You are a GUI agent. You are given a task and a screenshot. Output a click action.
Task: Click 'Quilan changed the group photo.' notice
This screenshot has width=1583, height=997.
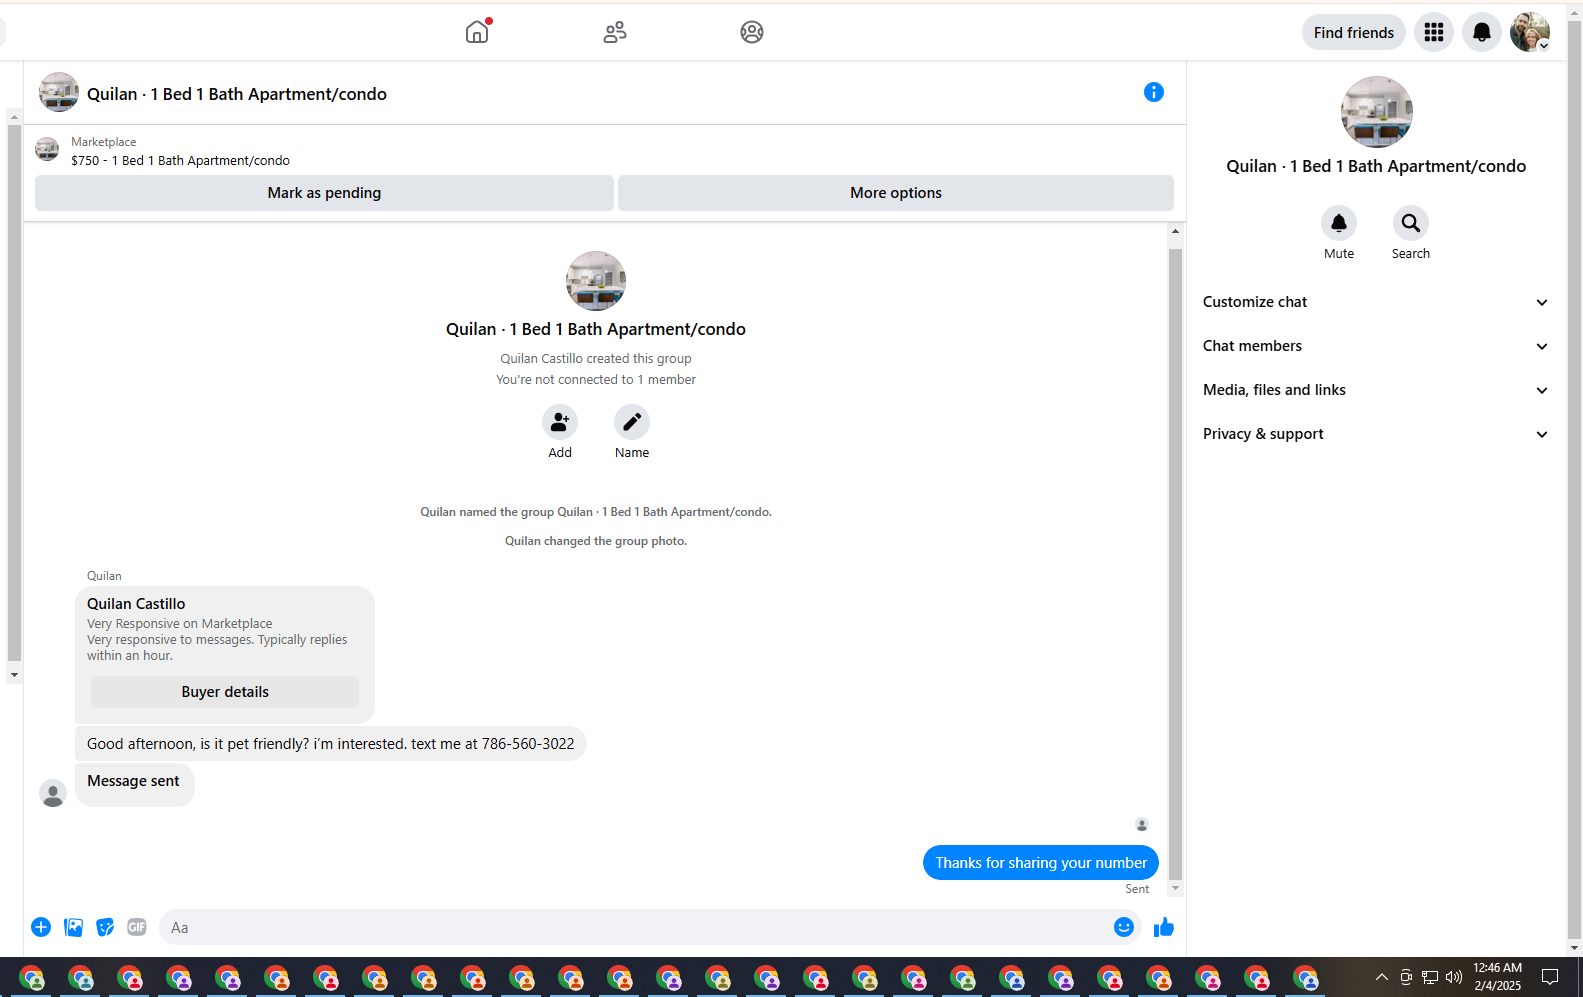click(x=596, y=541)
